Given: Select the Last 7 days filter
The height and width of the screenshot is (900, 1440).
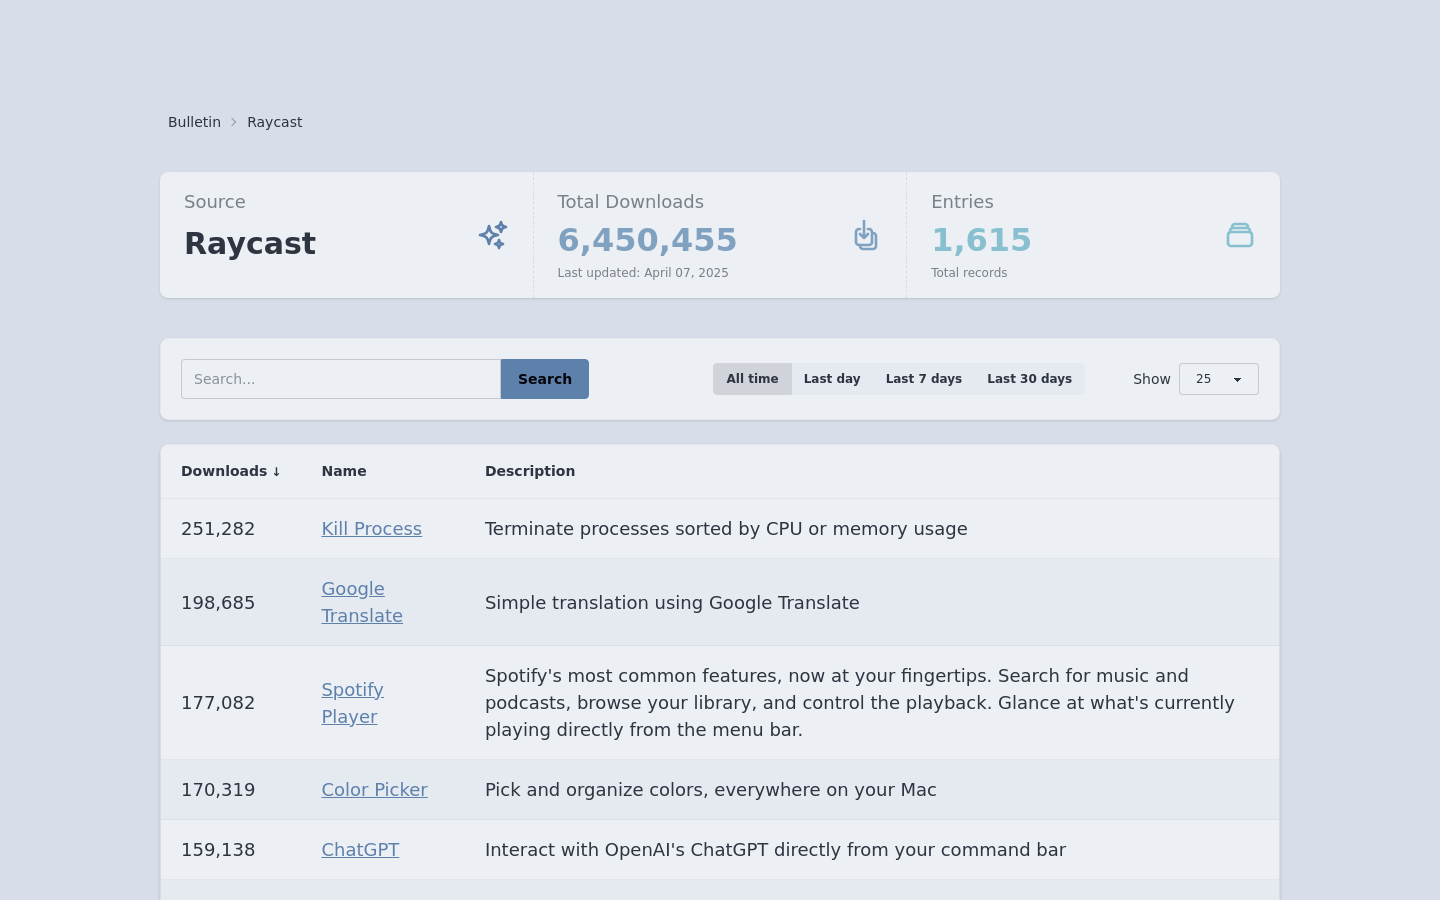Looking at the screenshot, I should tap(924, 379).
